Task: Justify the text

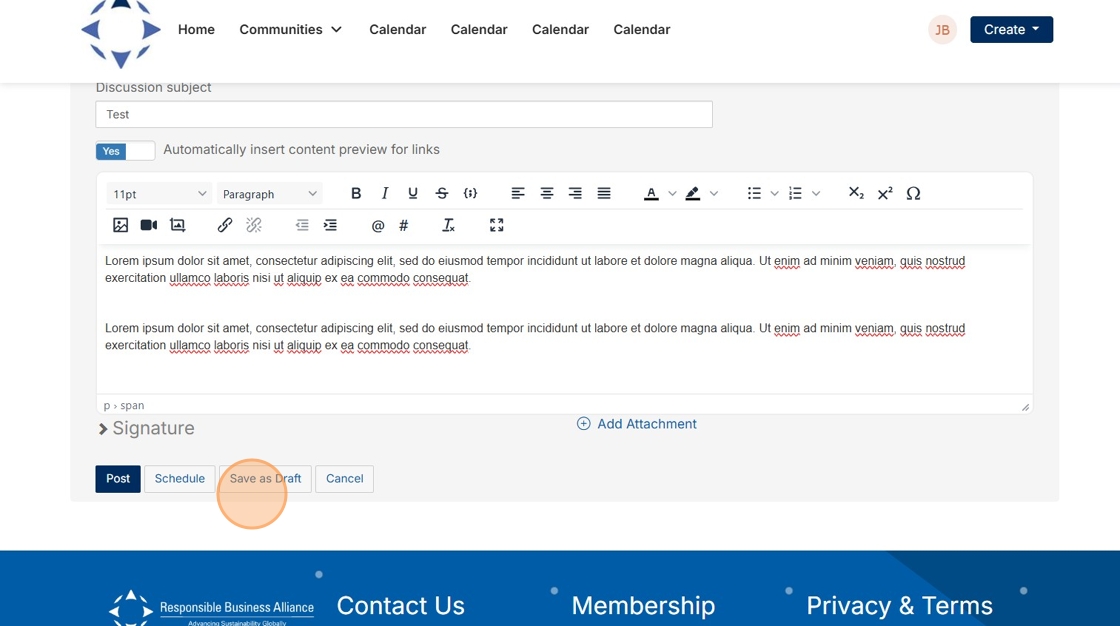Action: coord(604,194)
